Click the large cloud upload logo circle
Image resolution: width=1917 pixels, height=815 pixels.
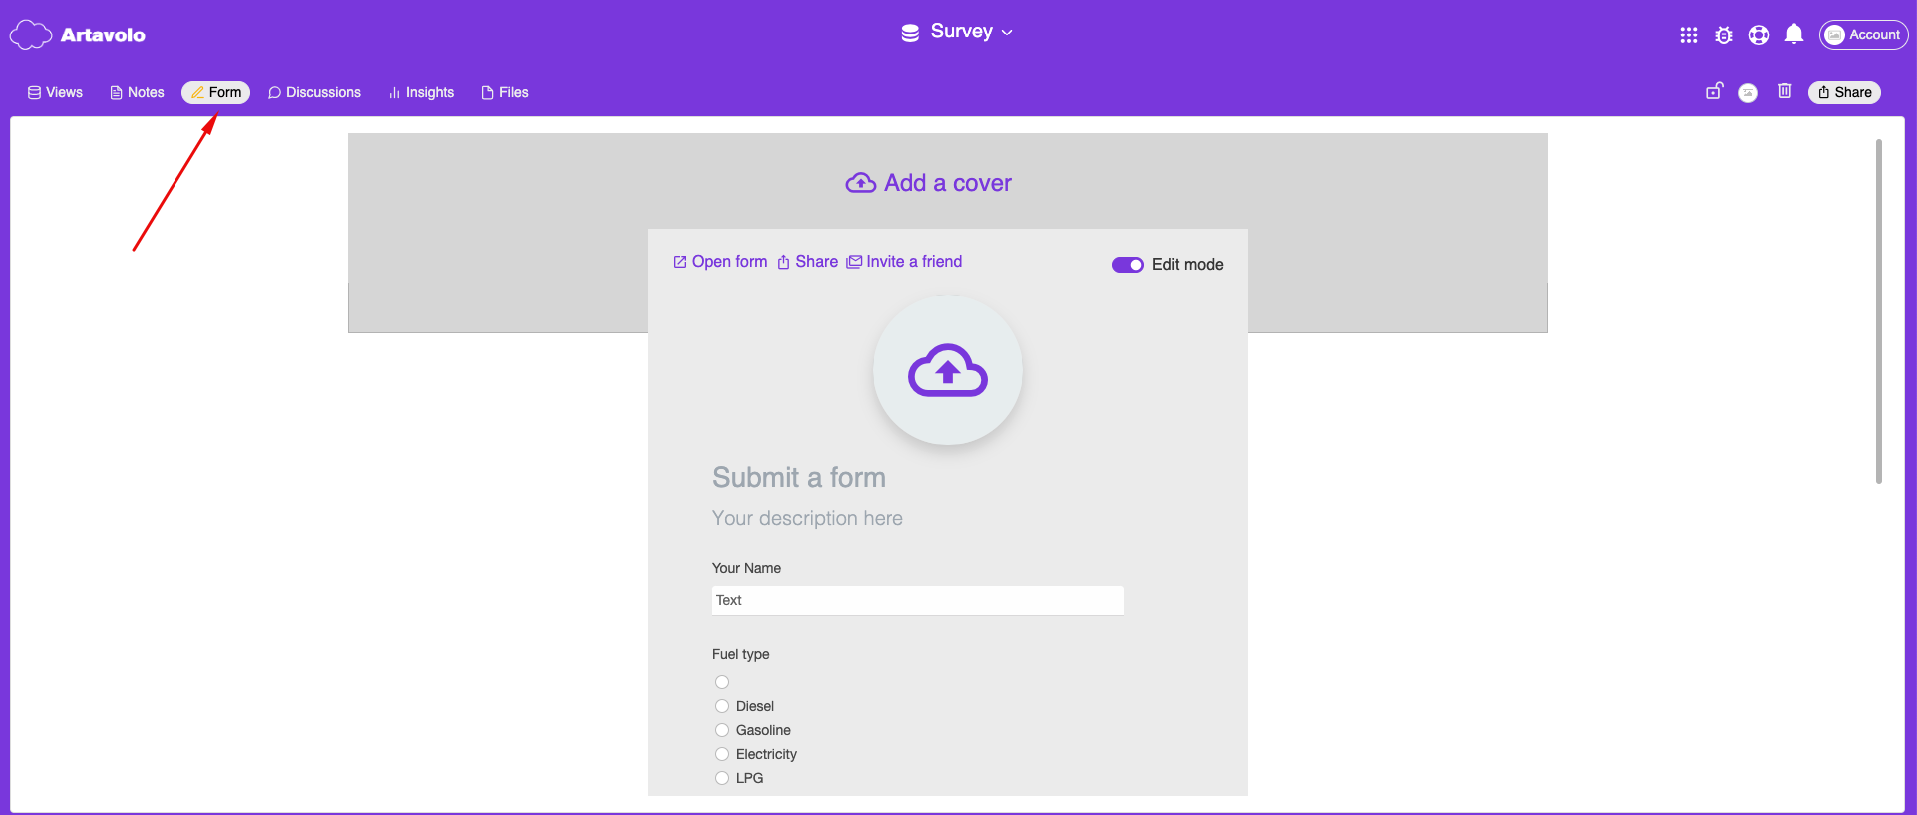point(948,370)
